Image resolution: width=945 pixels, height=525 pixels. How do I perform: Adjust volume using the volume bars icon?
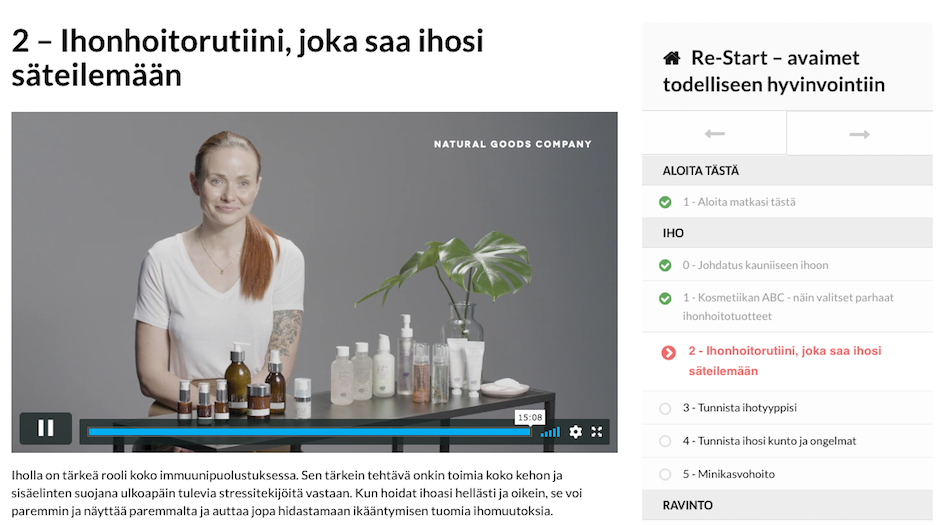click(550, 432)
